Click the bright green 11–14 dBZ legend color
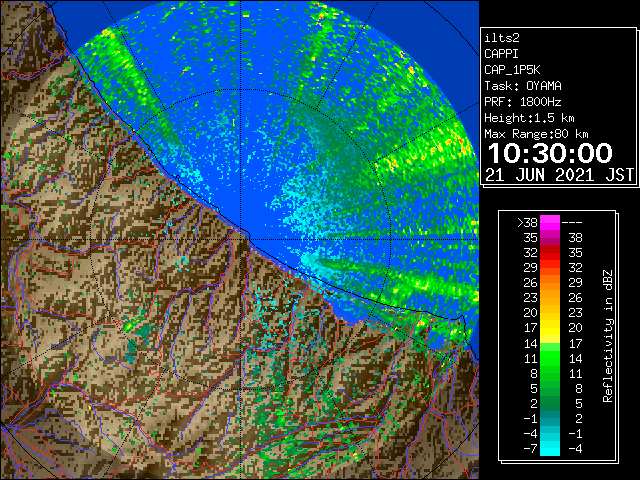Screen dimensions: 640x480 coord(550,358)
